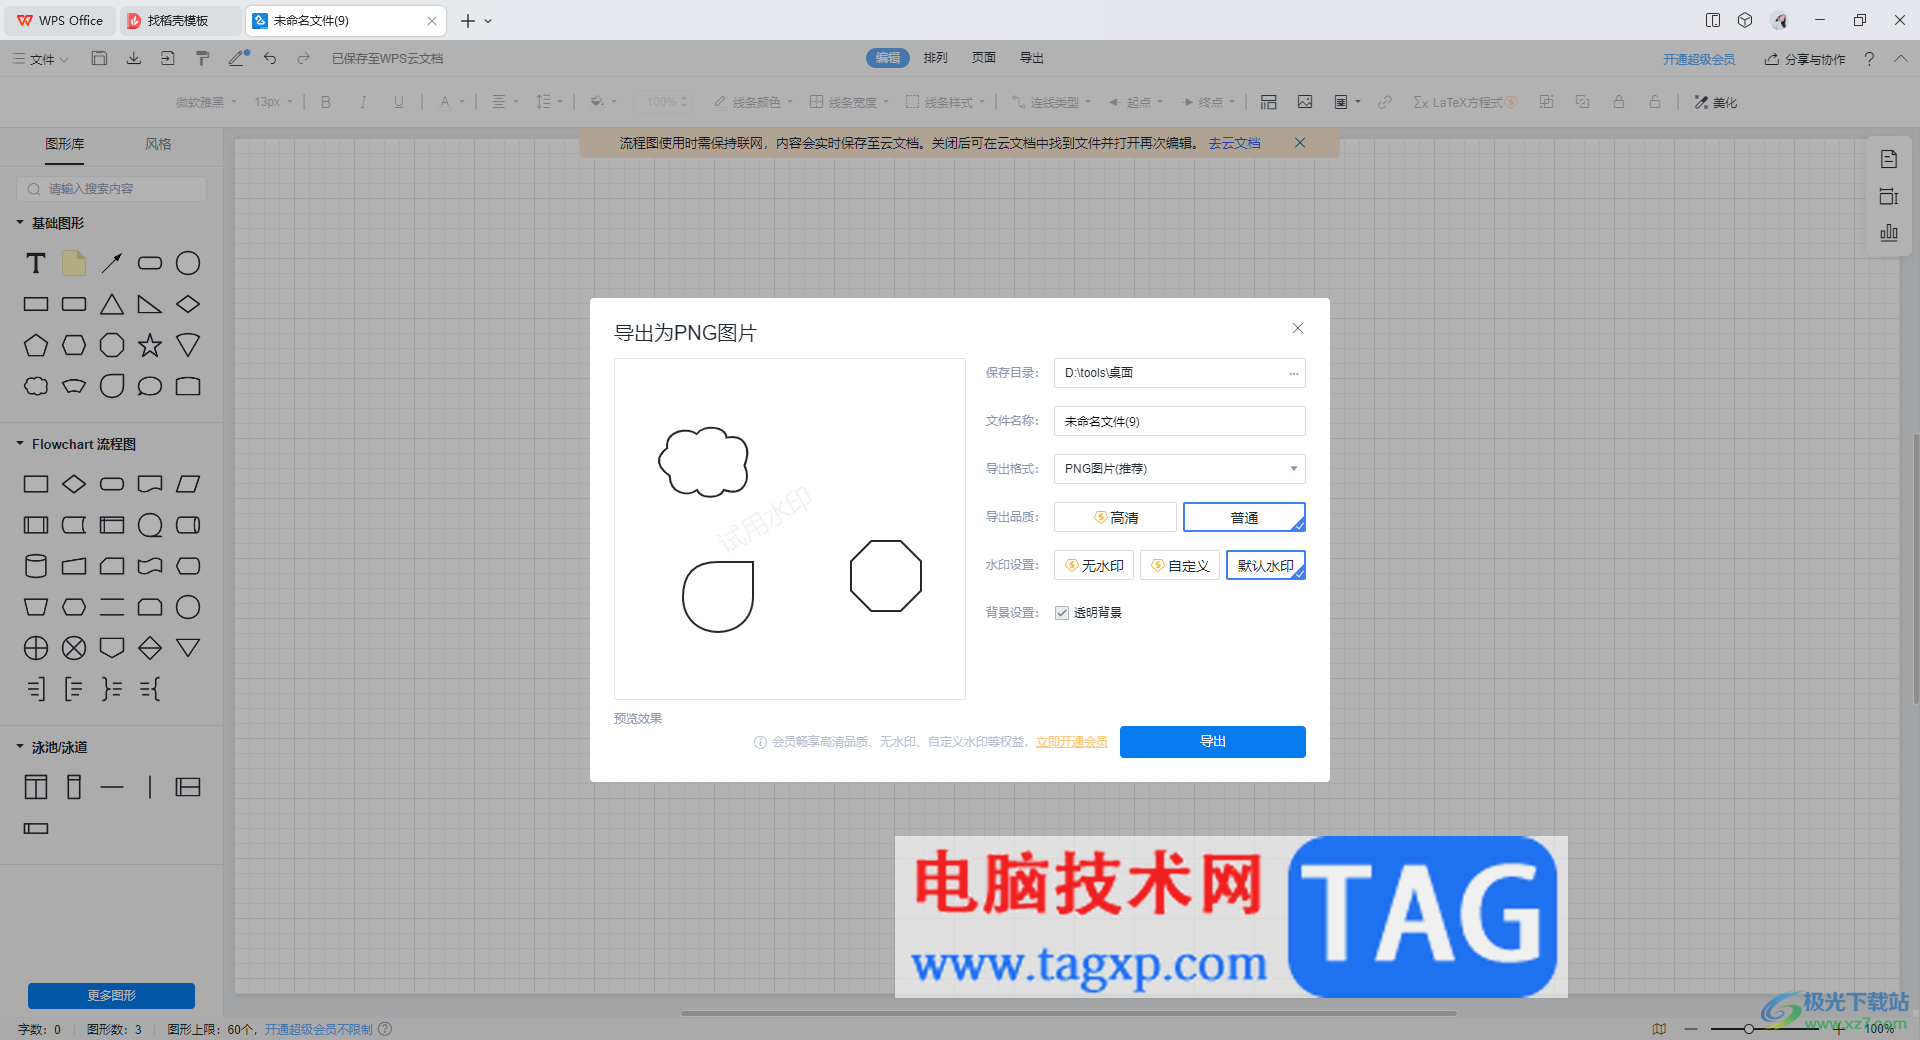
Task: Switch to the 找稻壳模板 window tab
Action: tap(180, 20)
